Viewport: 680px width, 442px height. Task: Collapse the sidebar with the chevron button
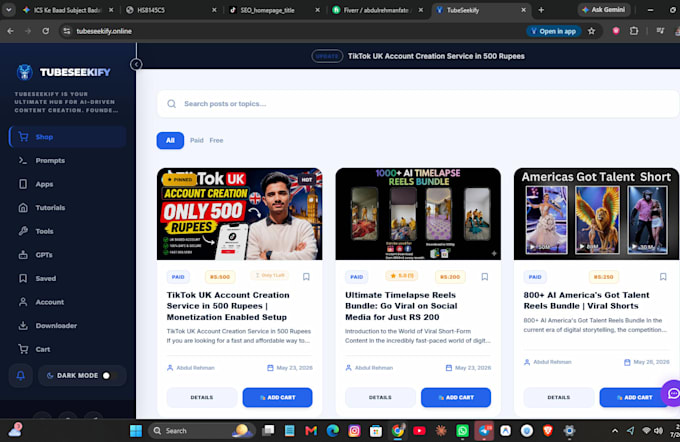tap(136, 65)
